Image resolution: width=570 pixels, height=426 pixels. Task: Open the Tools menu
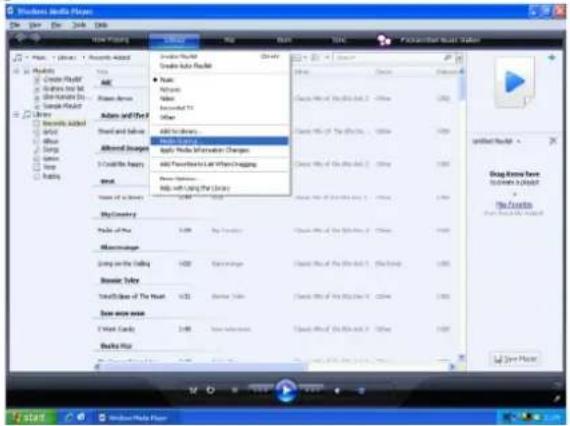(79, 25)
